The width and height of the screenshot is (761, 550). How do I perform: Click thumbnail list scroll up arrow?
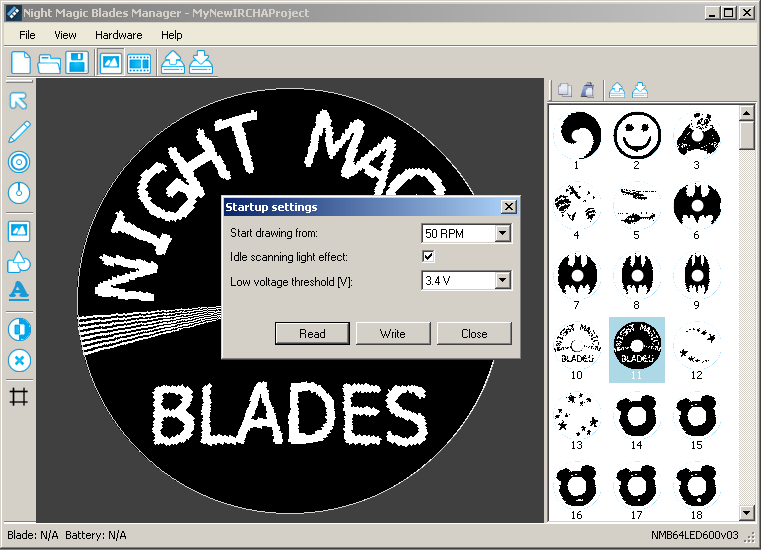click(746, 114)
